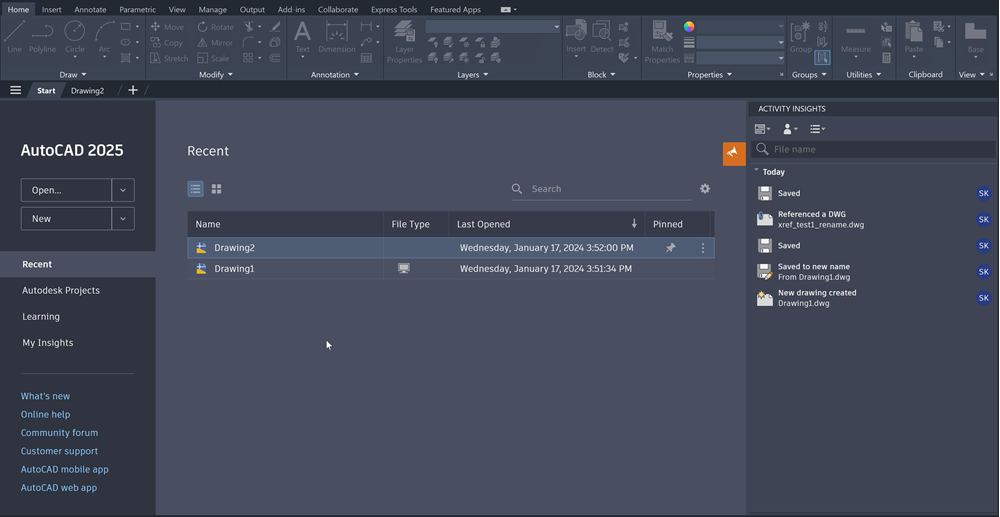Select the Match Properties tool
Screen dimensions: 1000x517
click(x=662, y=40)
